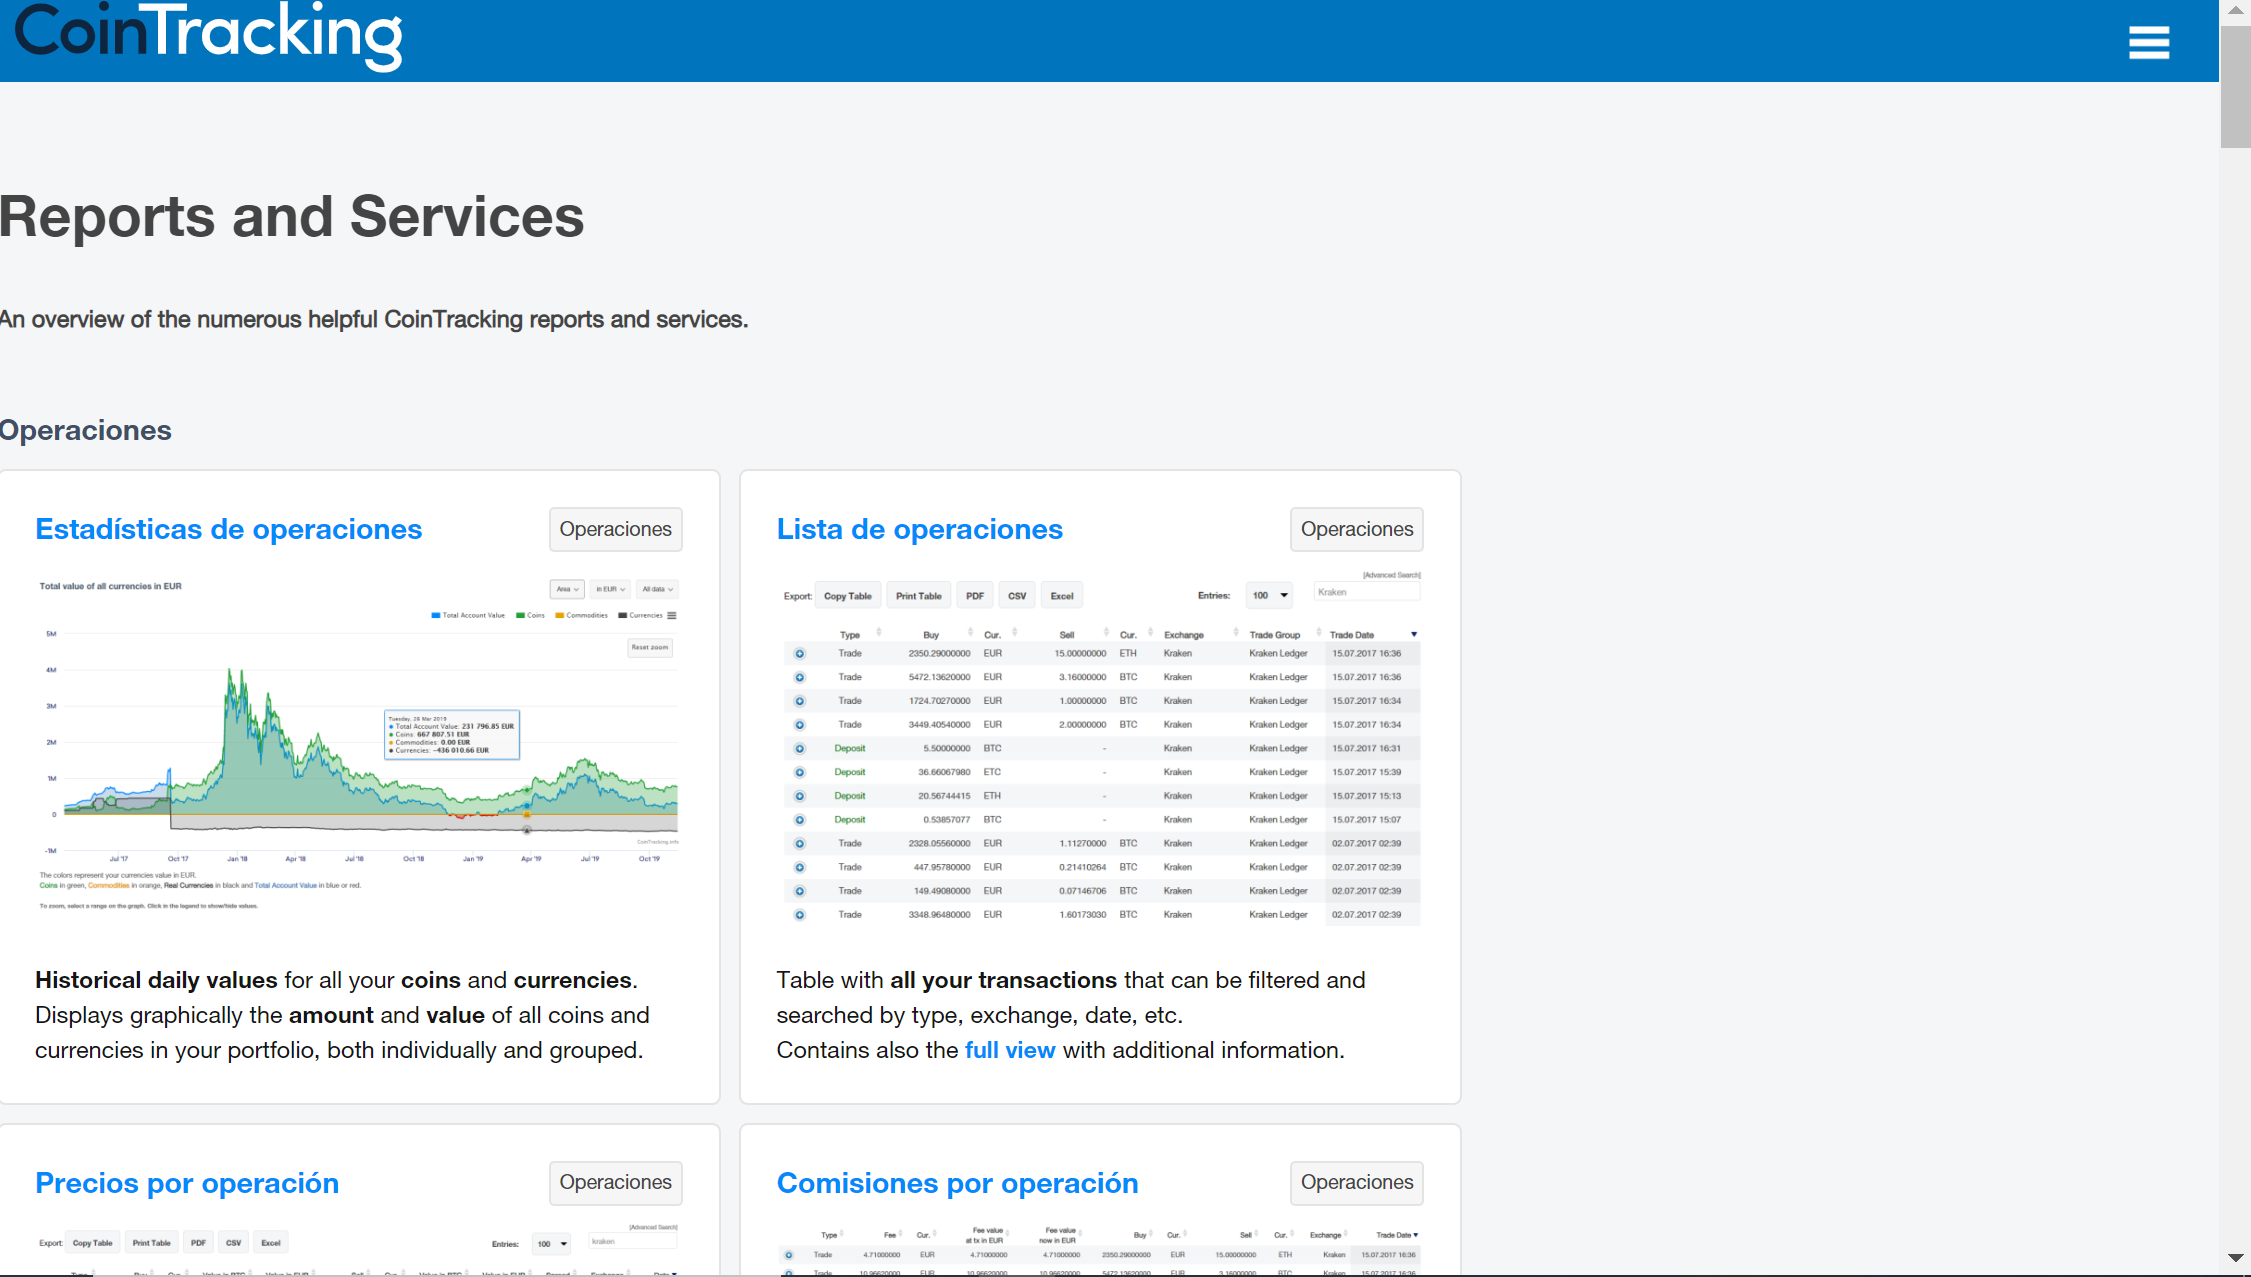This screenshot has width=2251, height=1277.
Task: Open the Estadísticas de operaciones link
Action: coord(228,529)
